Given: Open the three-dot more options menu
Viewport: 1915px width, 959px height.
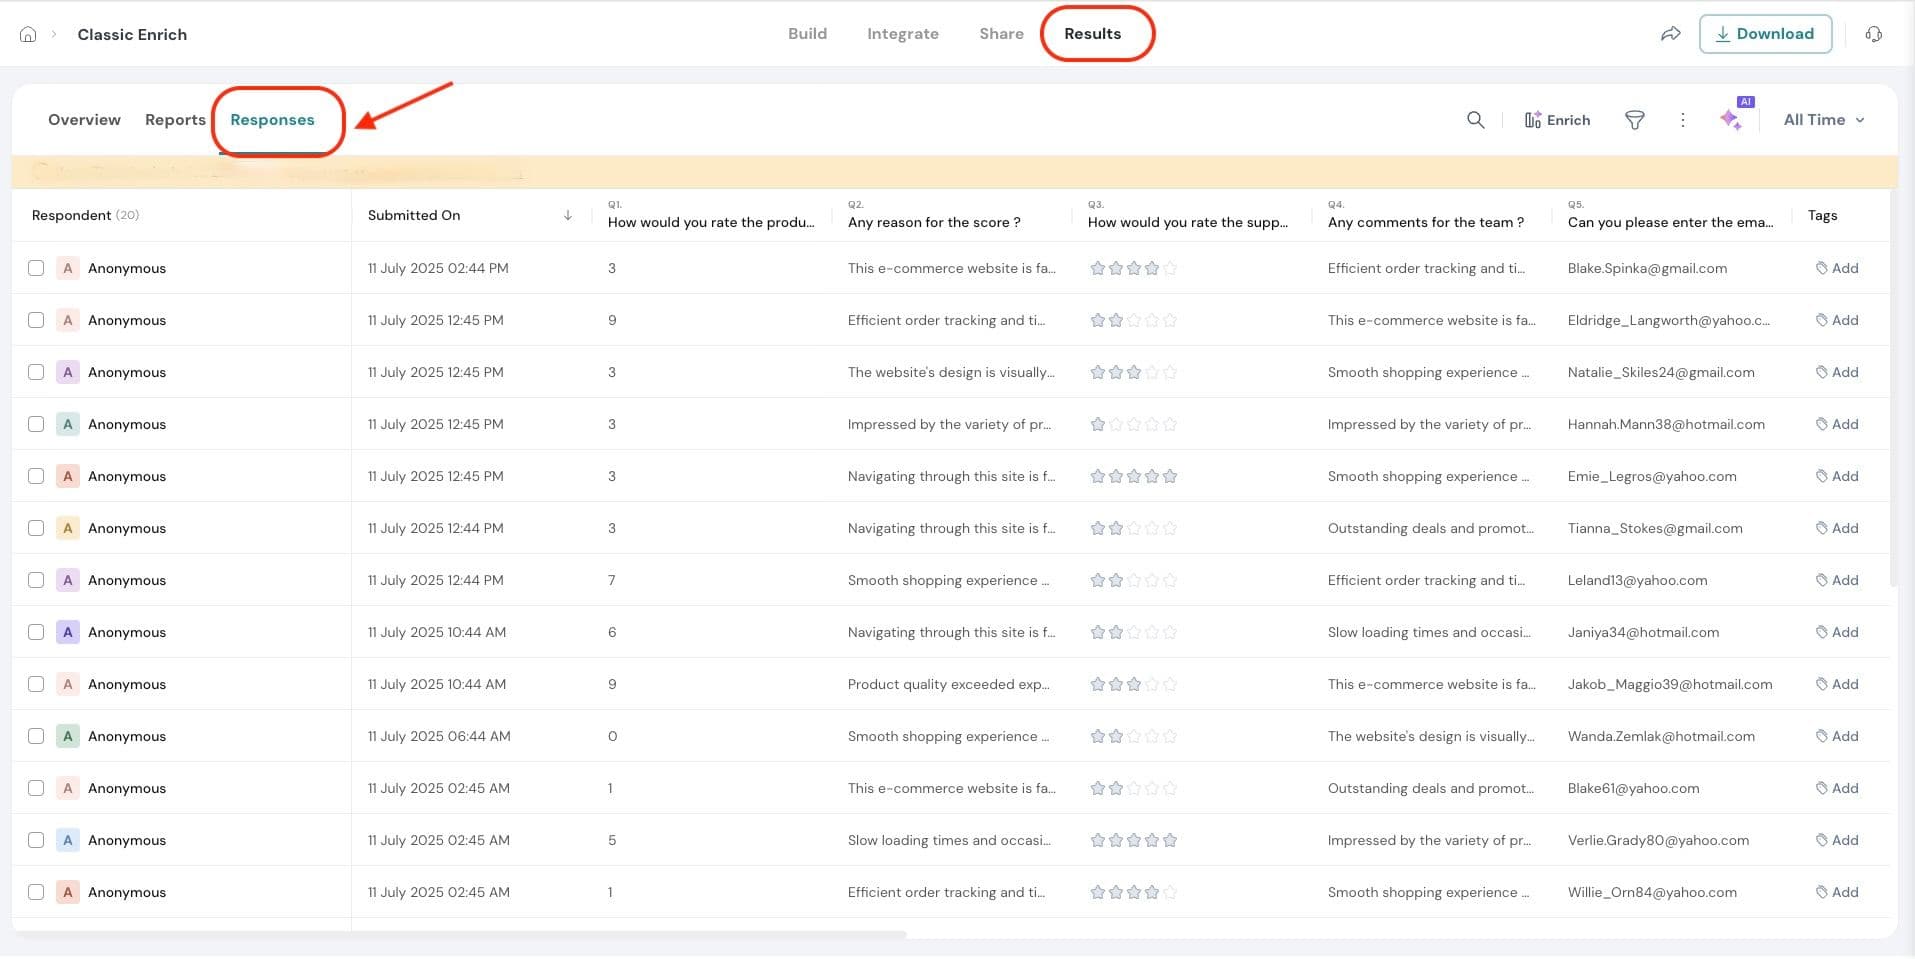Looking at the screenshot, I should [1682, 120].
